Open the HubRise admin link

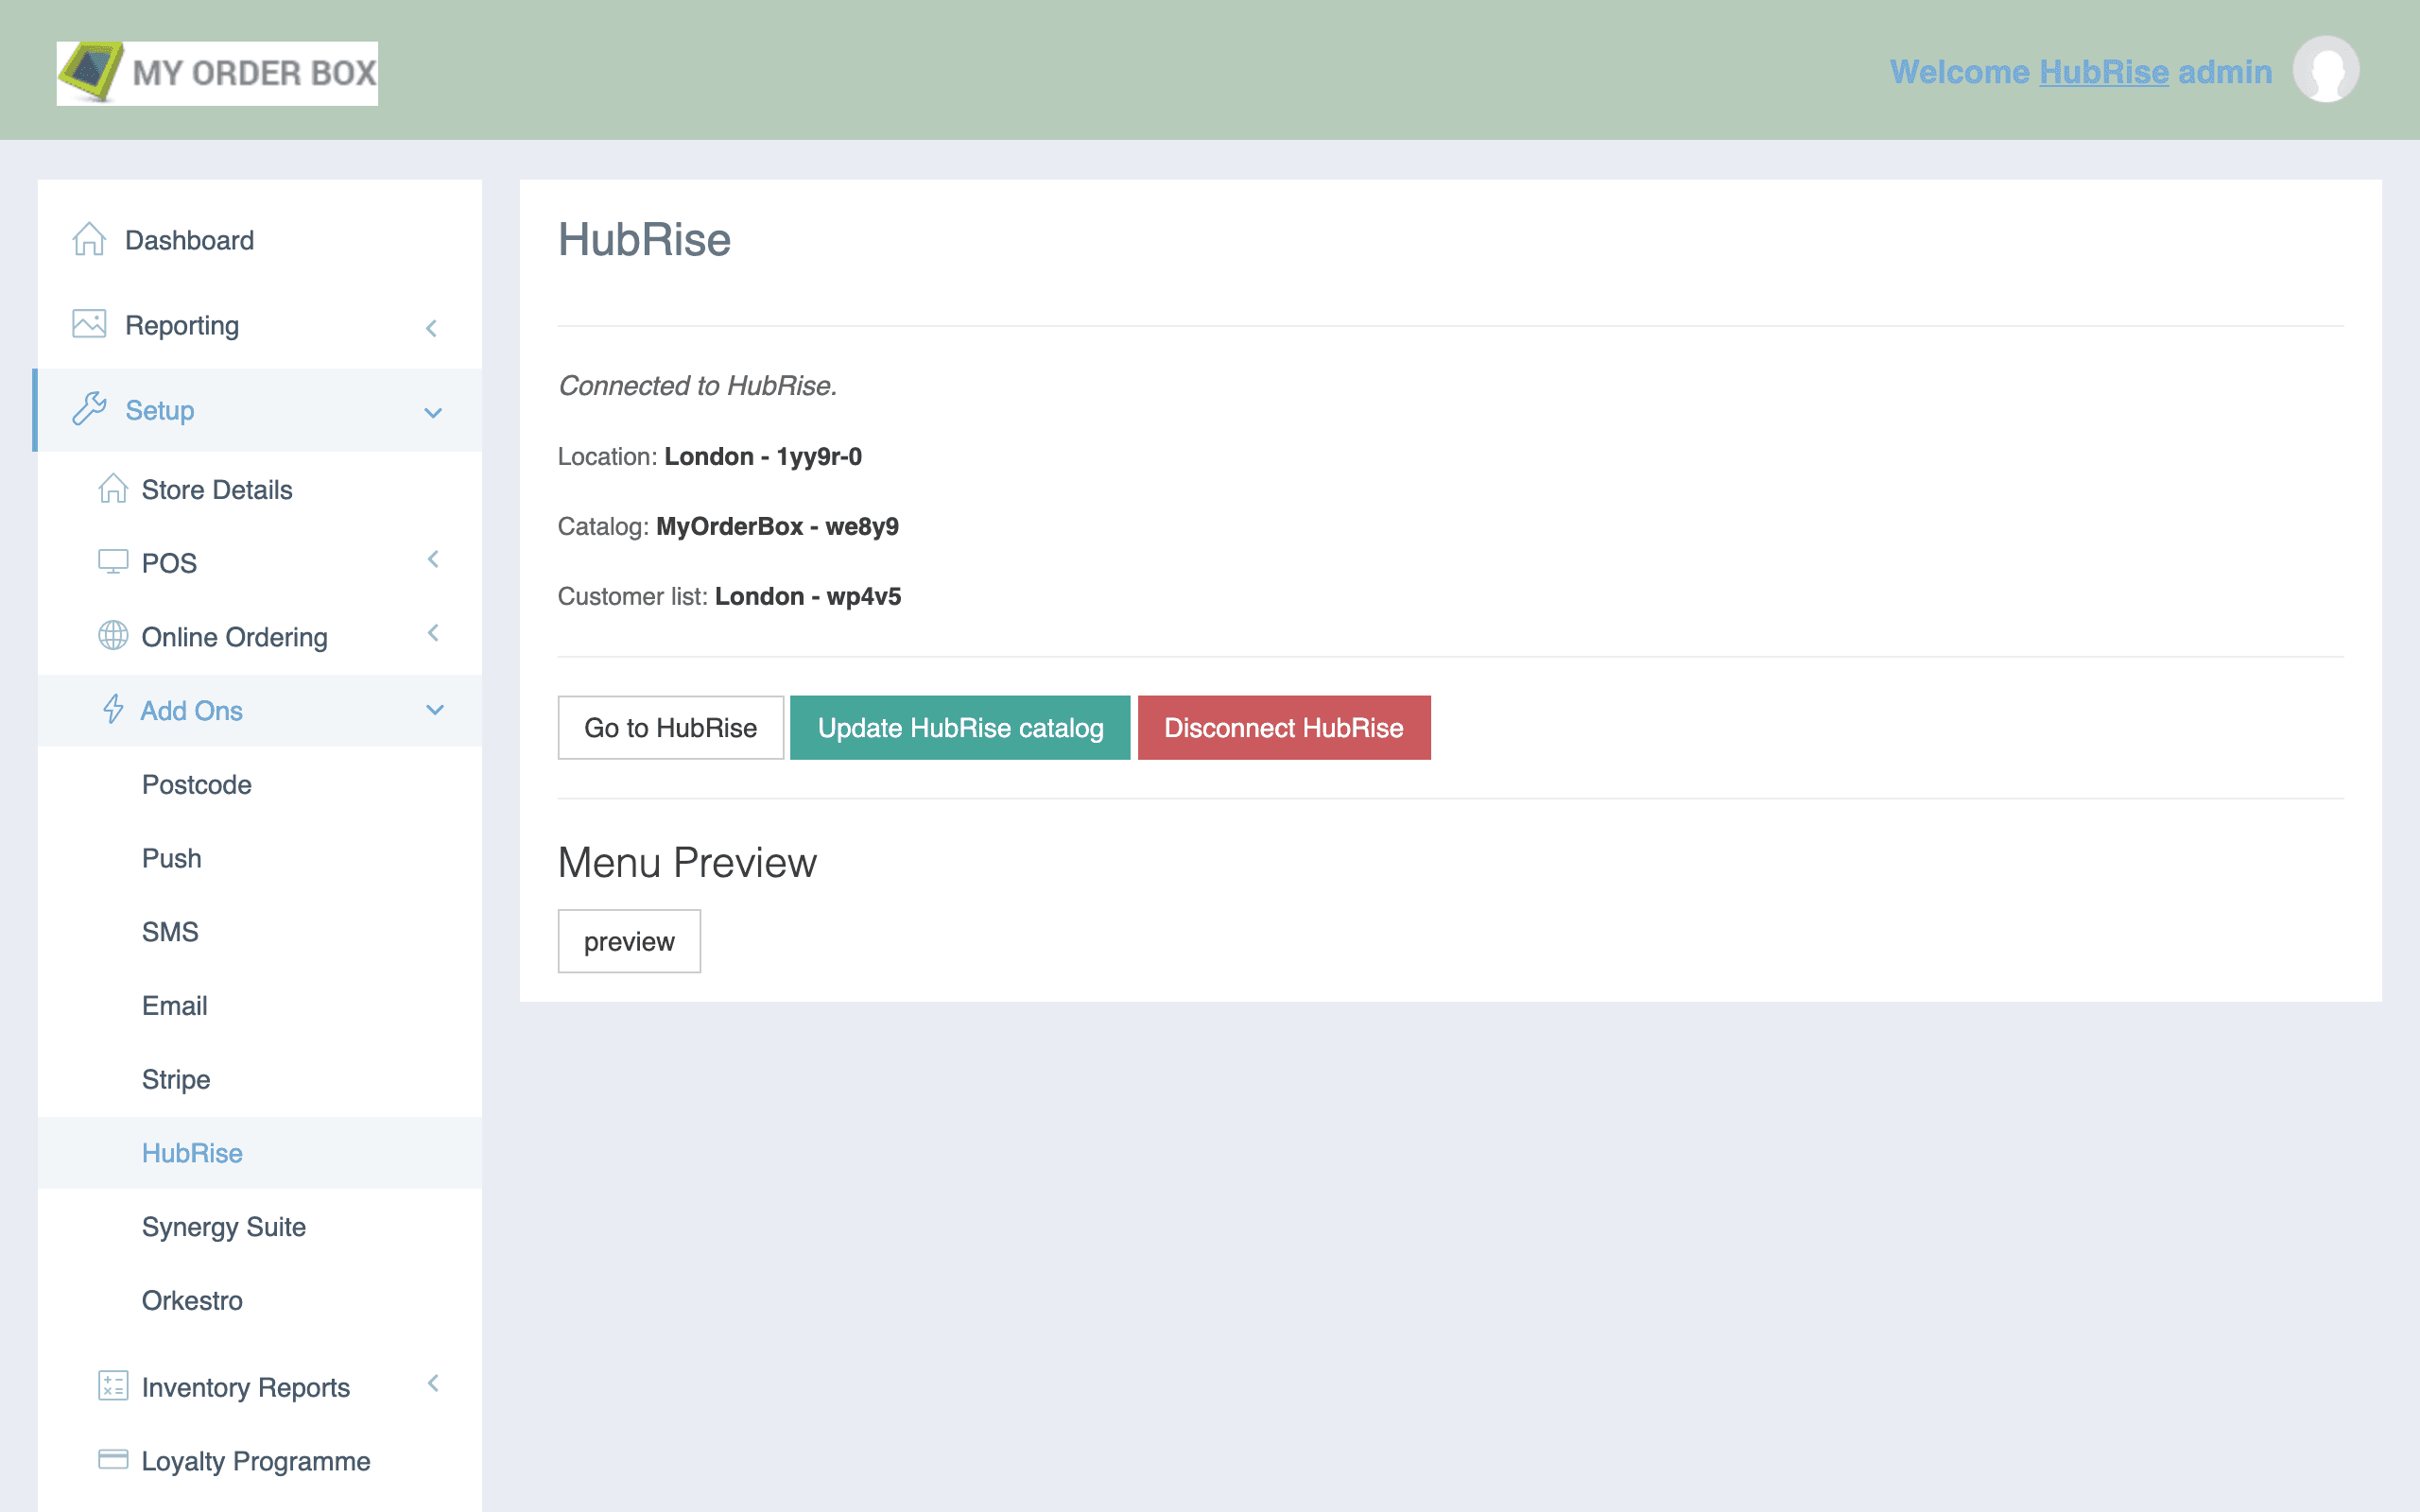pos(2103,71)
